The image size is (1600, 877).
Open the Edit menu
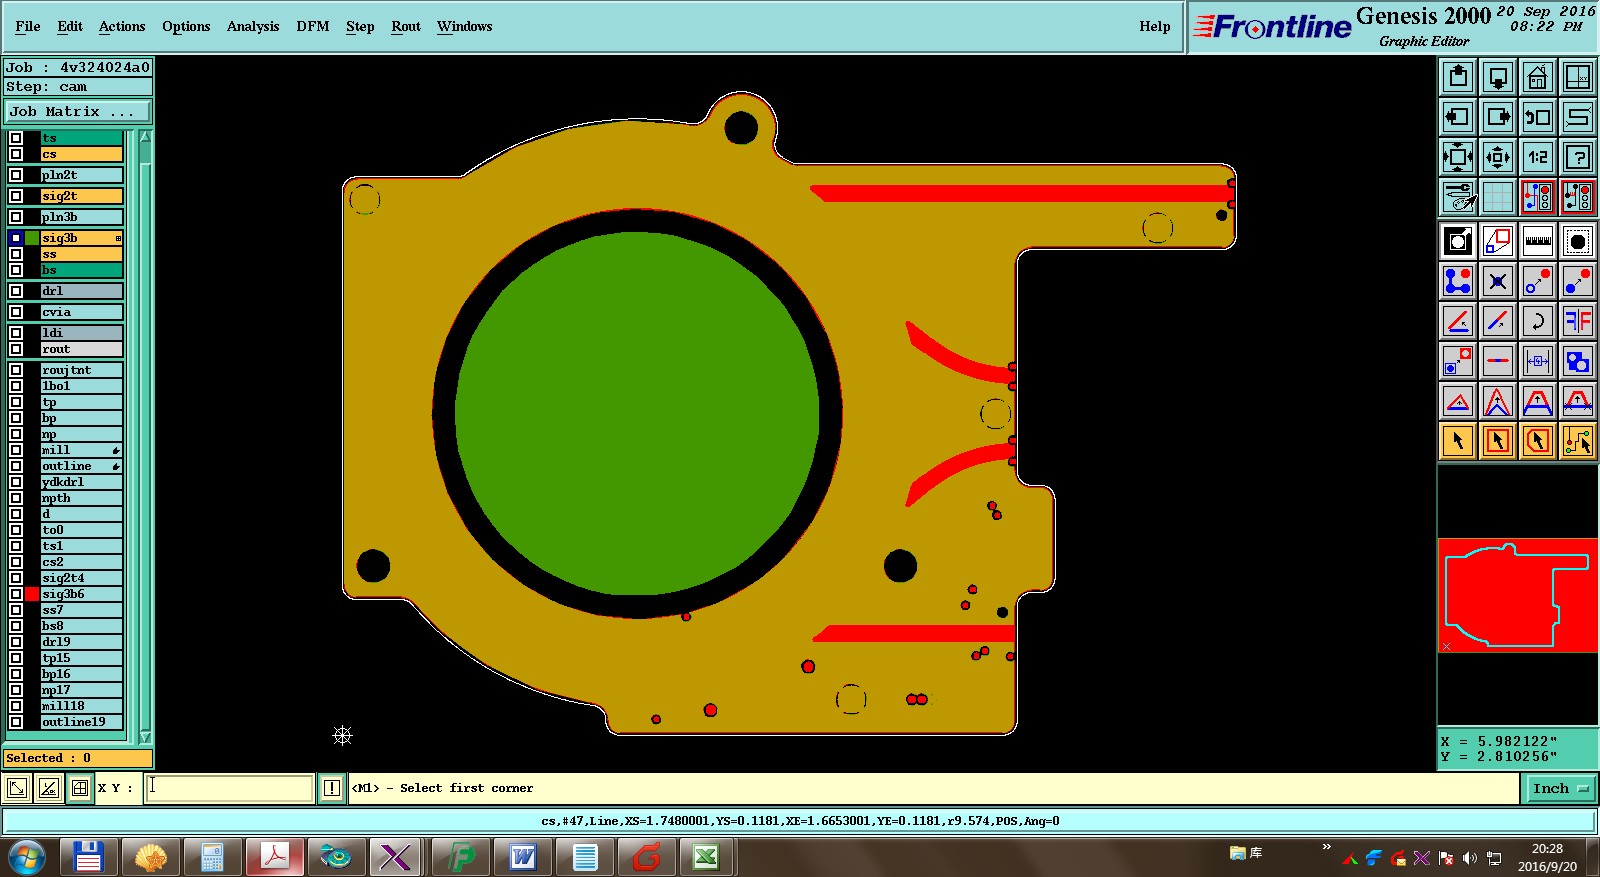click(x=70, y=26)
